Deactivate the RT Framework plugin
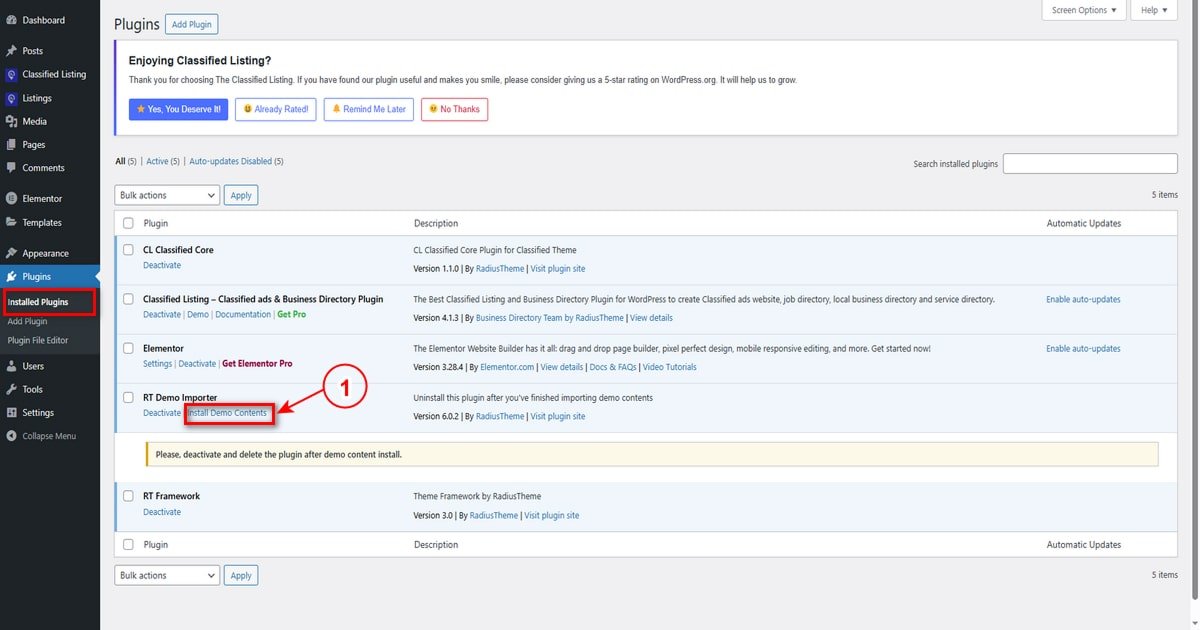1200x630 pixels. (162, 512)
